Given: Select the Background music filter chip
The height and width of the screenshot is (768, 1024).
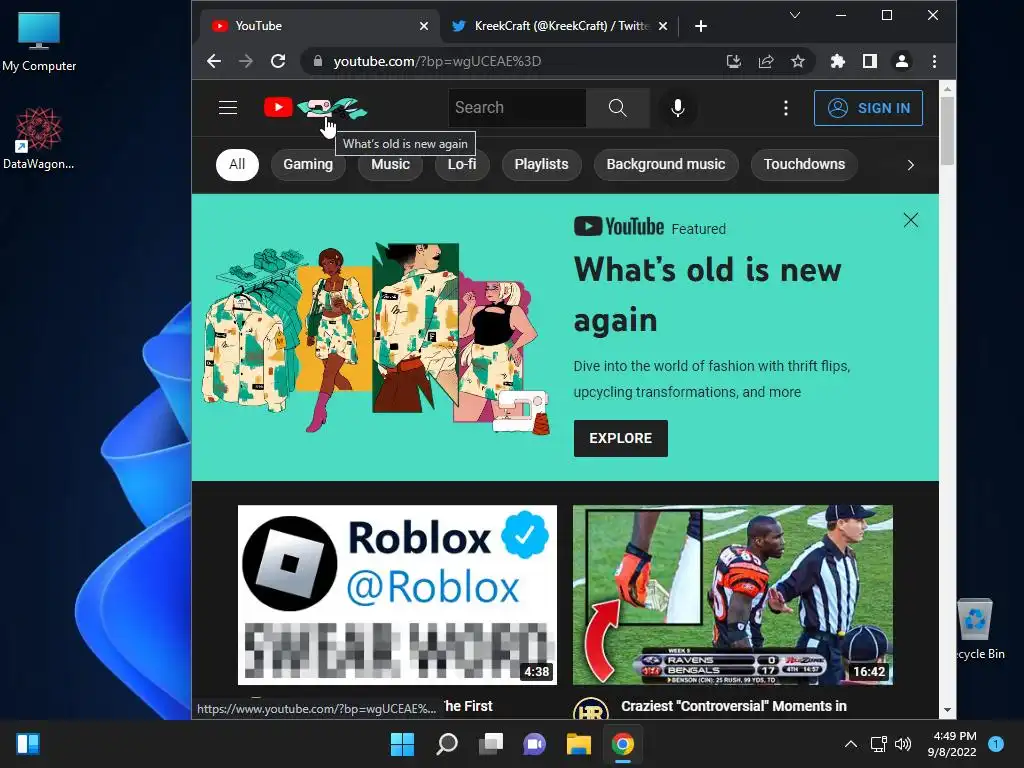Looking at the screenshot, I should point(665,165).
